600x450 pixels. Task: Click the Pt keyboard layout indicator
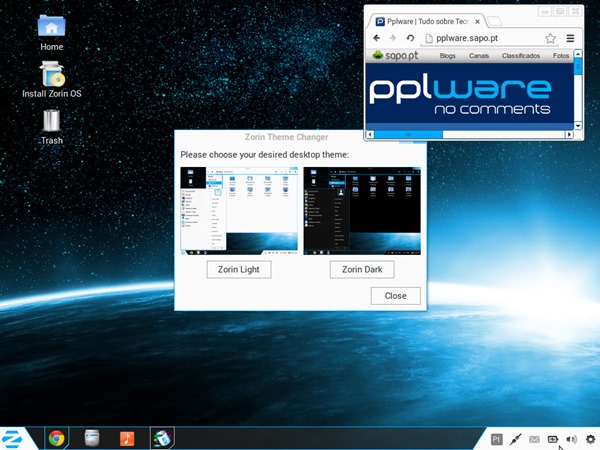pos(496,439)
